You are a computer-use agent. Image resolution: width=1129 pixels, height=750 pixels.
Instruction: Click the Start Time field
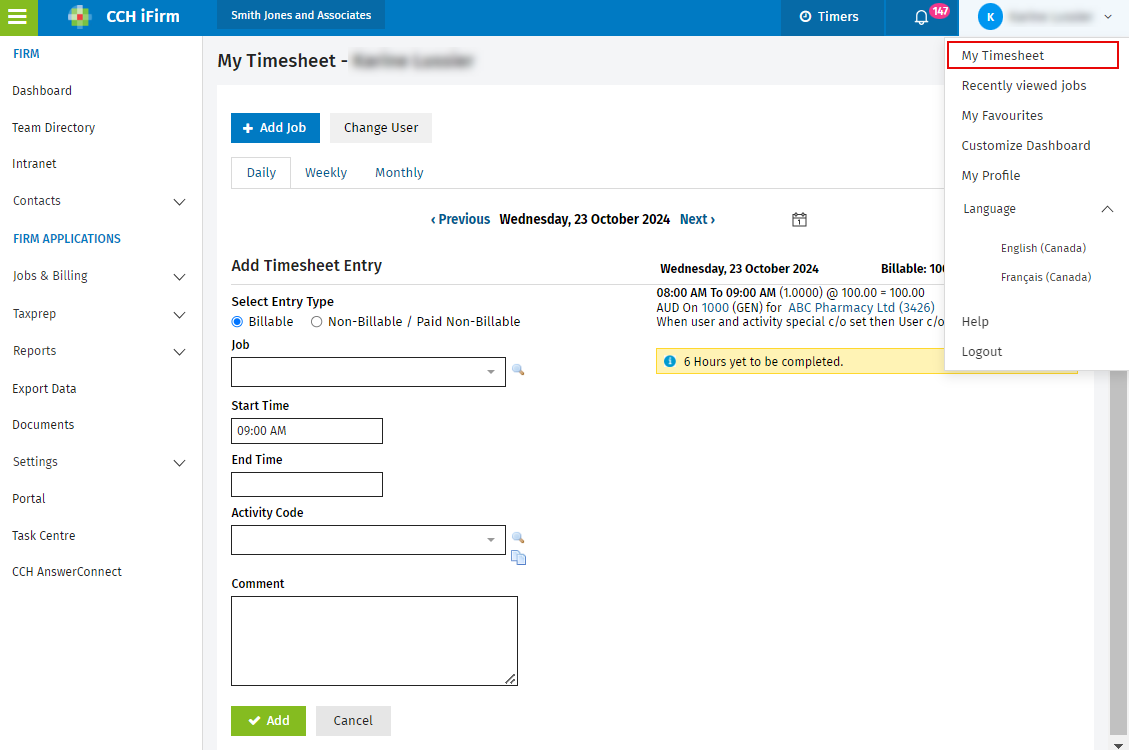coord(307,431)
